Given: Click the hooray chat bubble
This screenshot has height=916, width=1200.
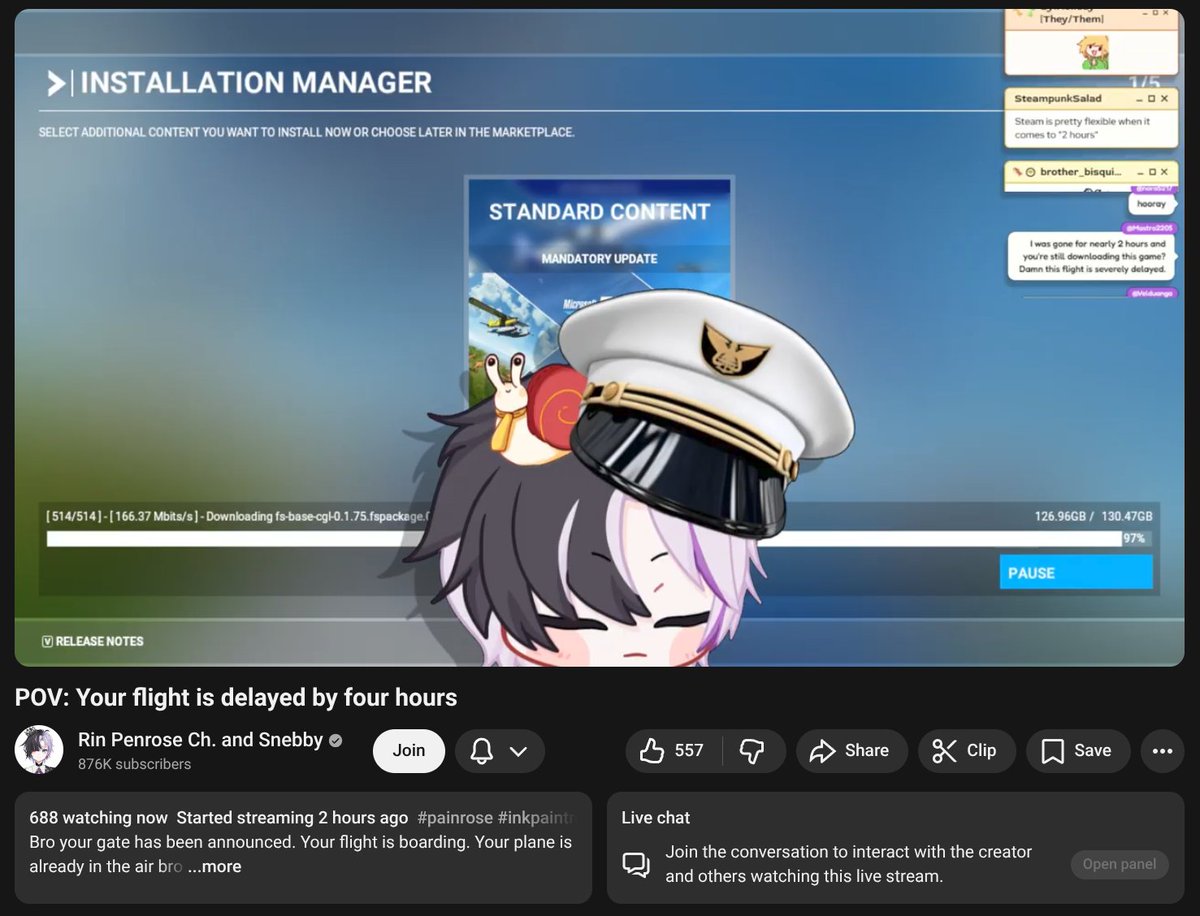Looking at the screenshot, I should click(x=1151, y=204).
